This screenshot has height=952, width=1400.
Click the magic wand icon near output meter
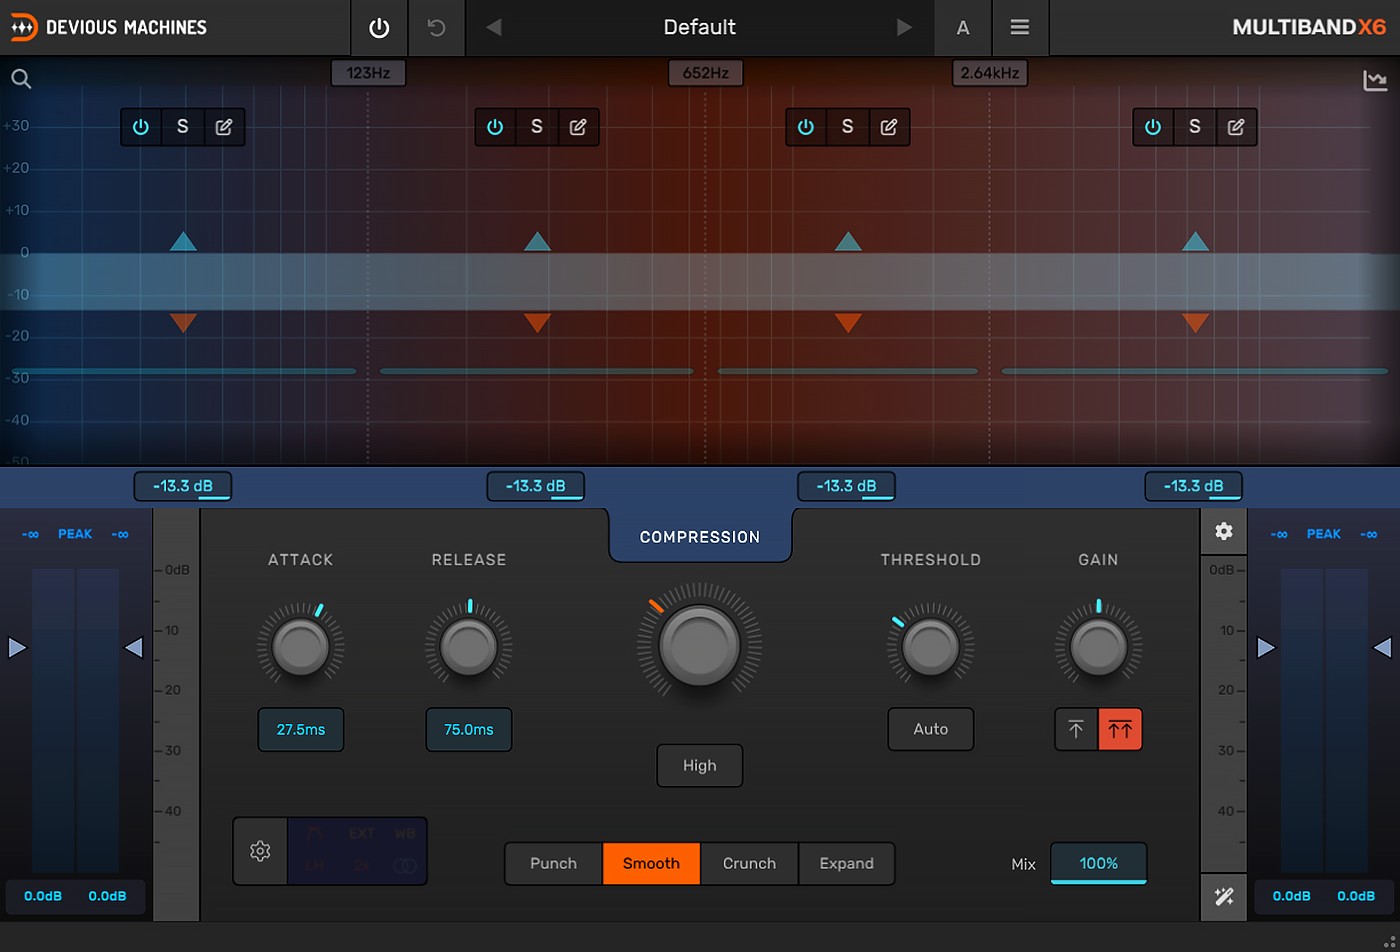click(1223, 896)
